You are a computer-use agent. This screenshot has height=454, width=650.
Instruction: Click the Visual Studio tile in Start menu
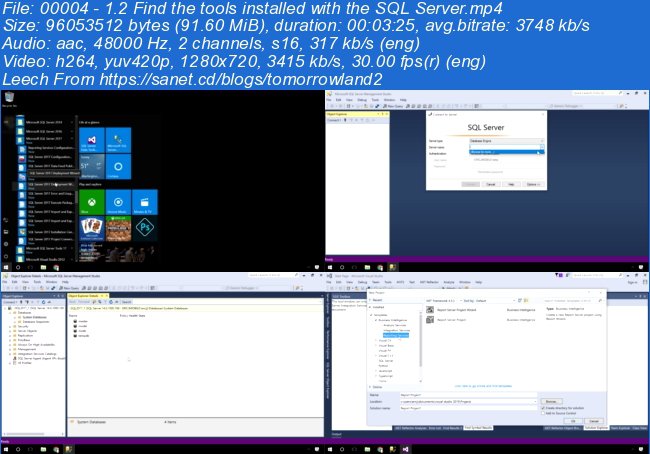(x=90, y=140)
